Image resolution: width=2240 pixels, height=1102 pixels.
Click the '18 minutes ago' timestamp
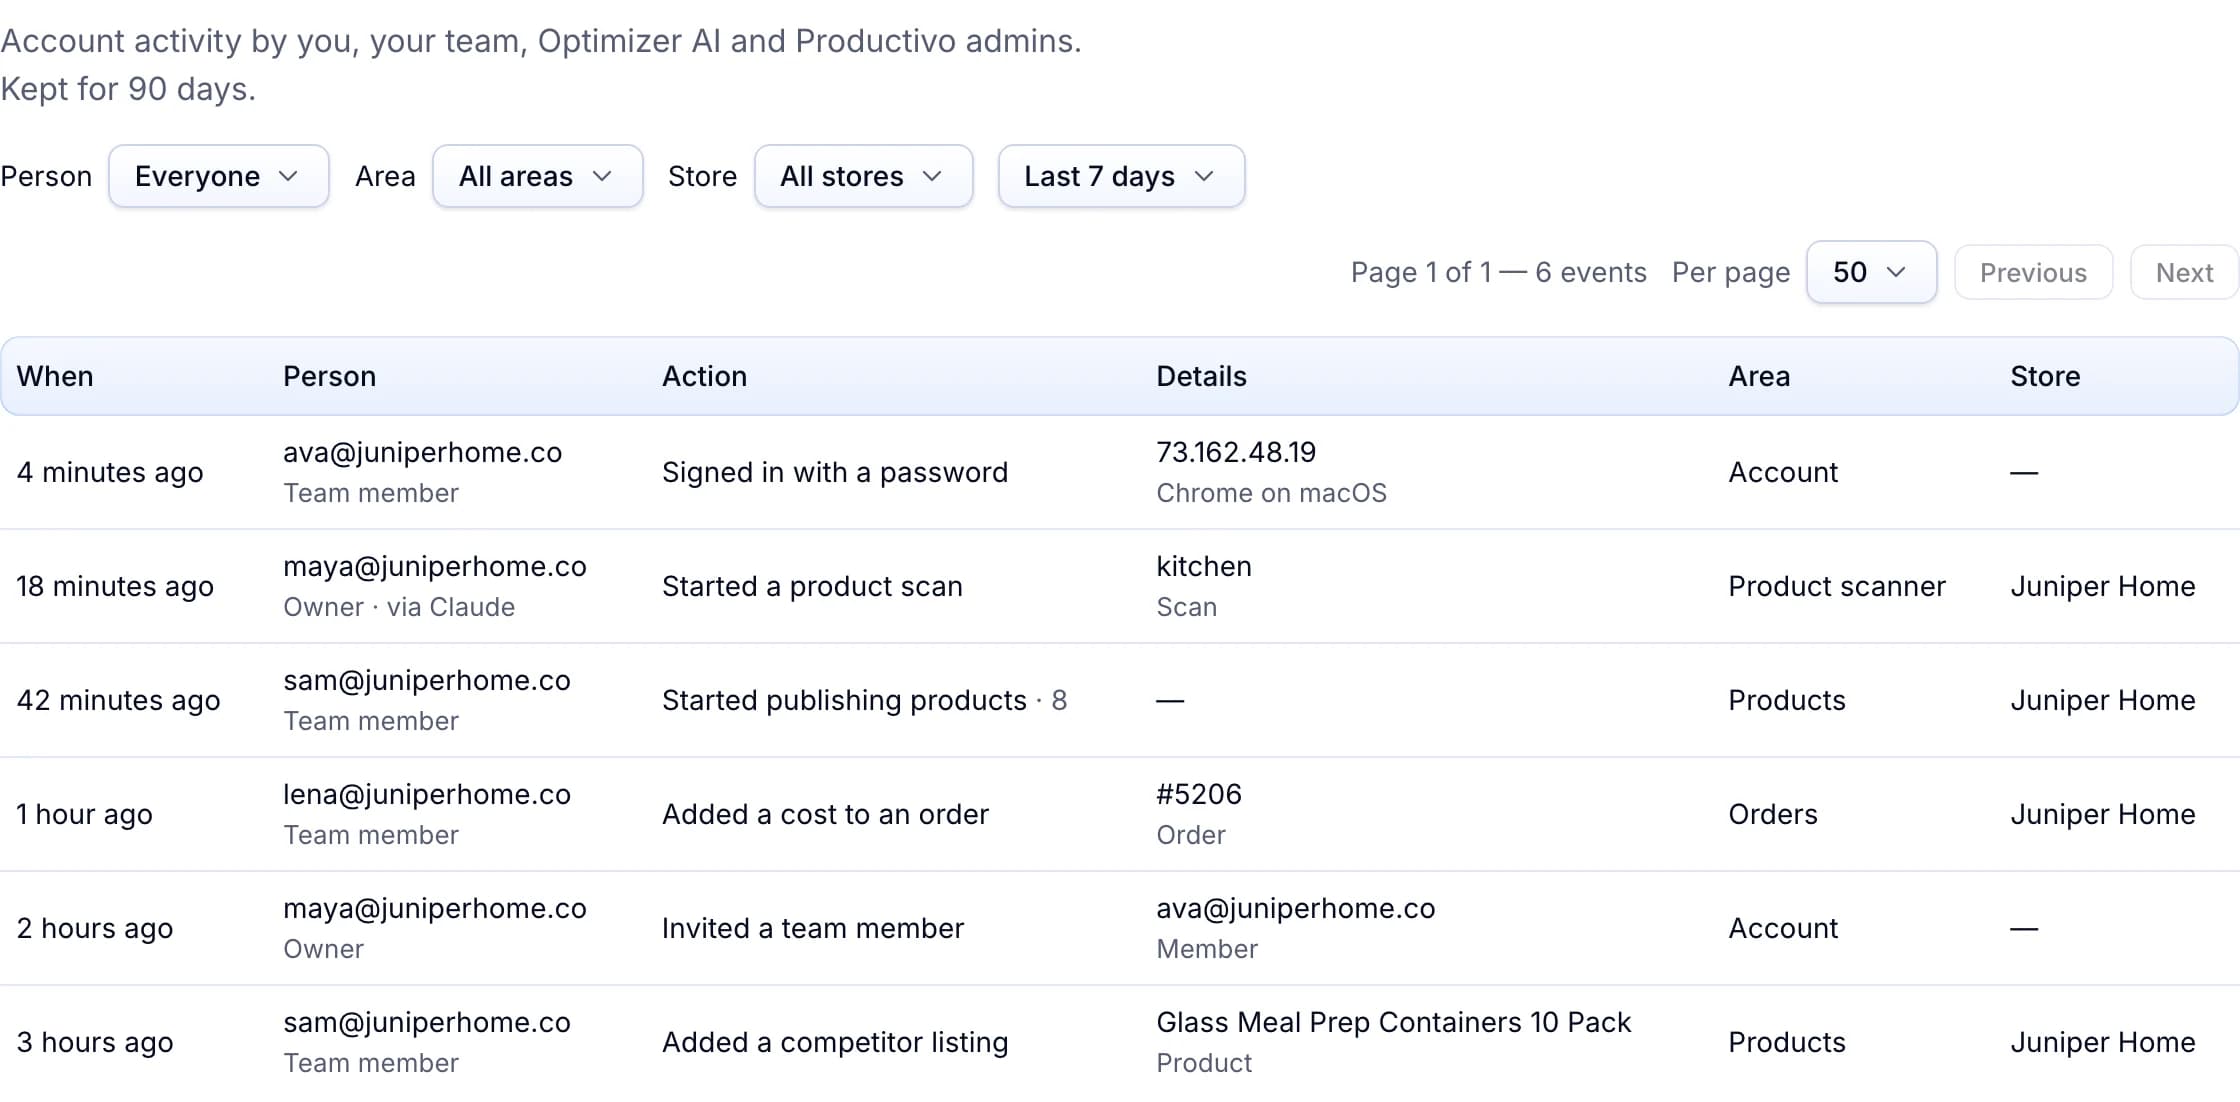[115, 586]
